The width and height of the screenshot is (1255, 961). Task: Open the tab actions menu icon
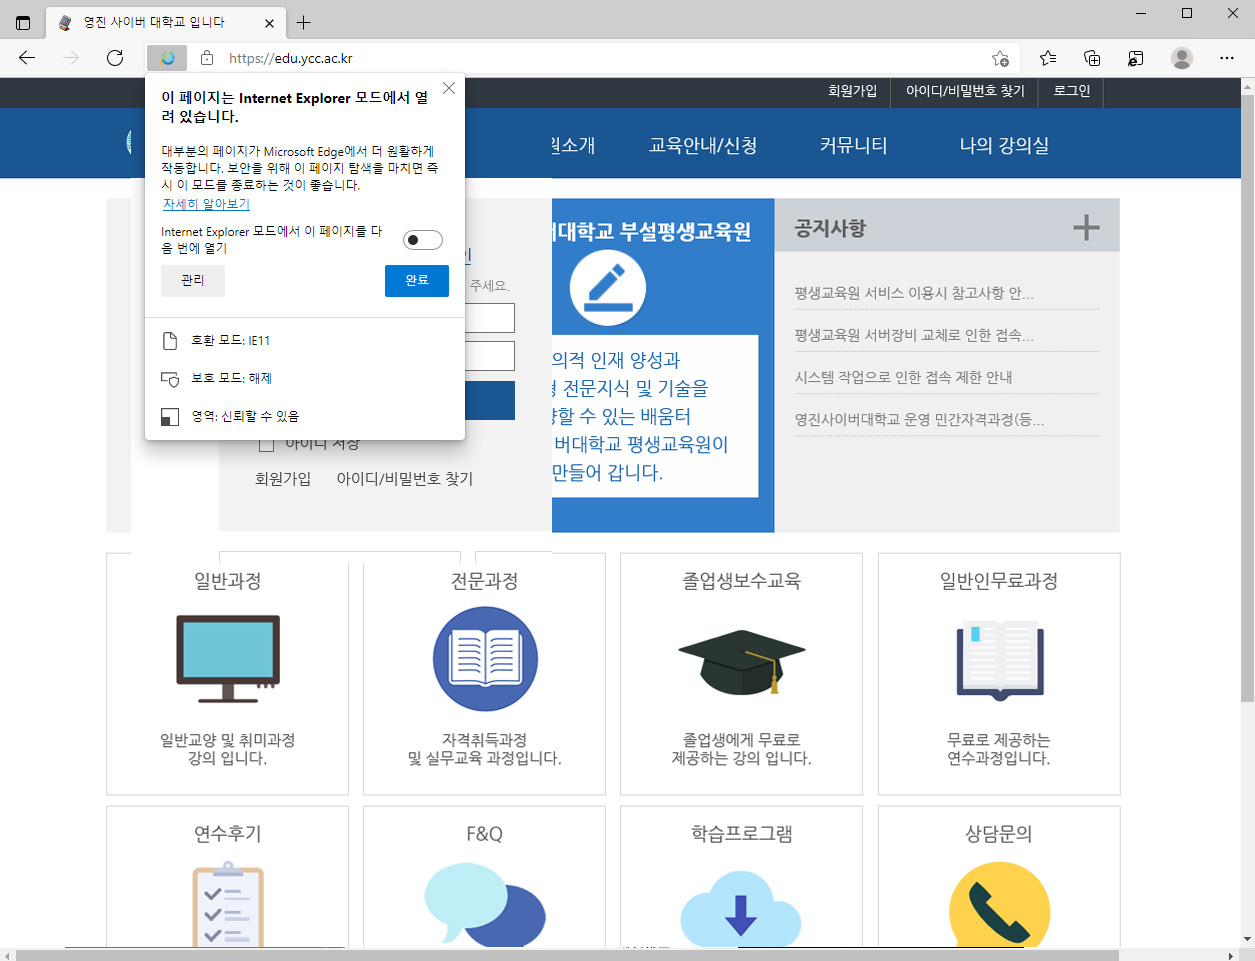pos(23,22)
